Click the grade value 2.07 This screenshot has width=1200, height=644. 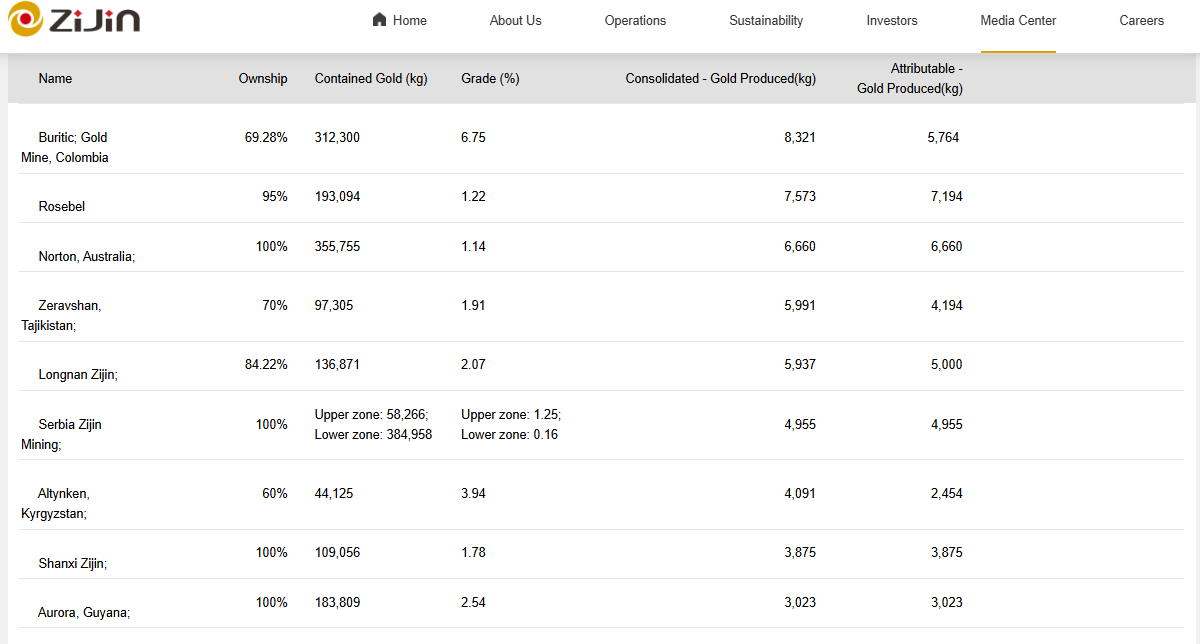473,364
